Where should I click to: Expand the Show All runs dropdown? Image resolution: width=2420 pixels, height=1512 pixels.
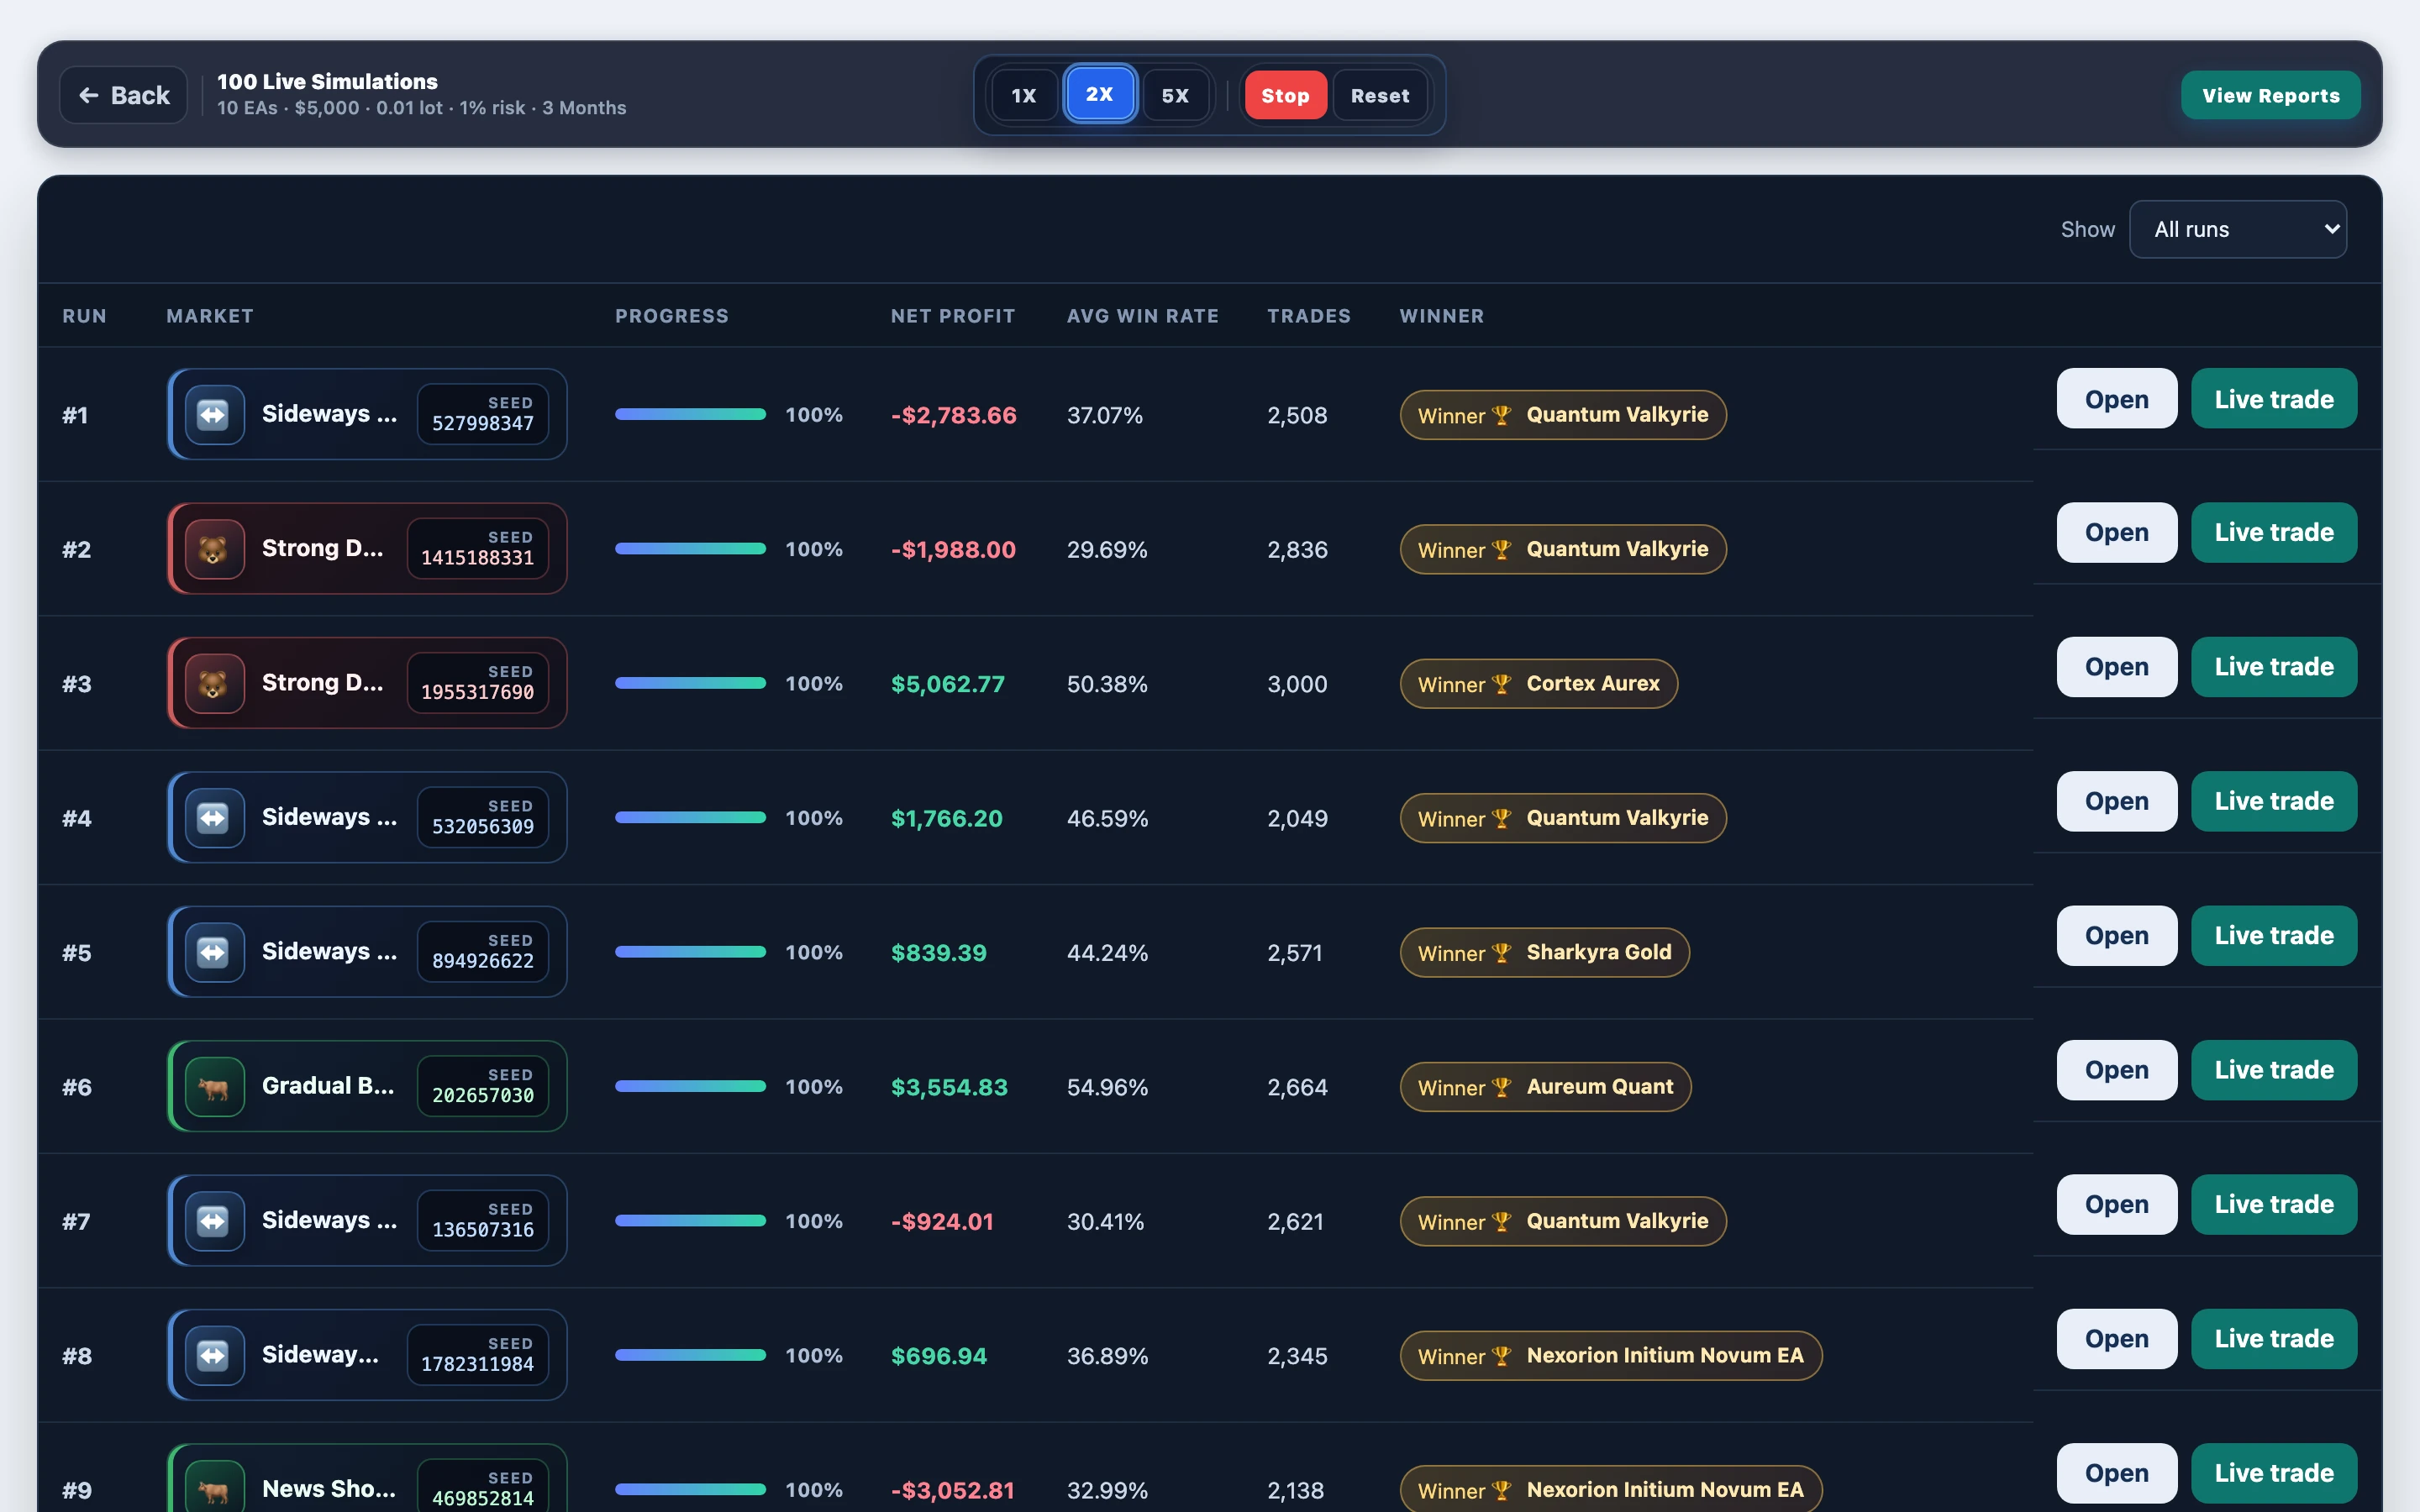(x=2238, y=229)
